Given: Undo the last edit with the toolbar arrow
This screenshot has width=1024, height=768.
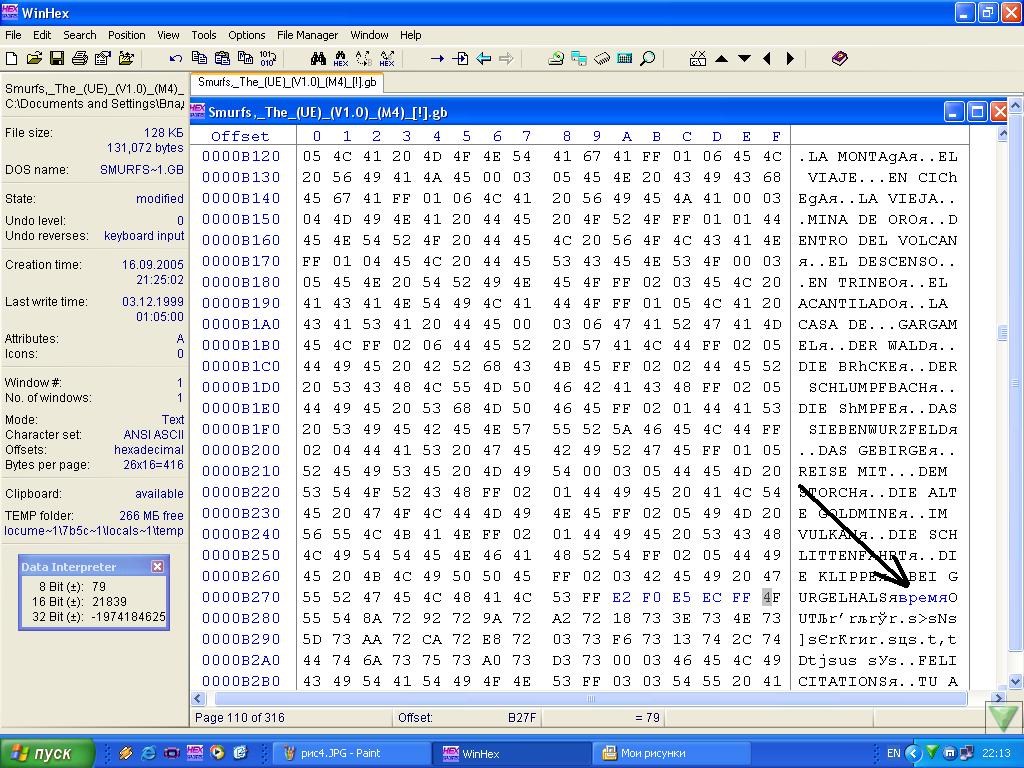Looking at the screenshot, I should click(175, 59).
